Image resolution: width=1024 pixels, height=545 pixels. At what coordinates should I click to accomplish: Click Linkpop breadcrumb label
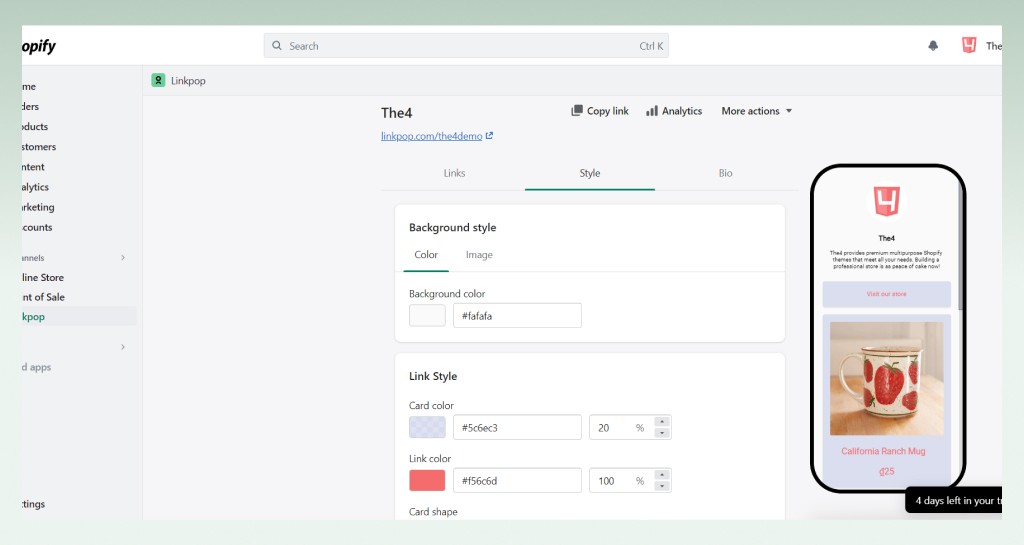tap(188, 81)
